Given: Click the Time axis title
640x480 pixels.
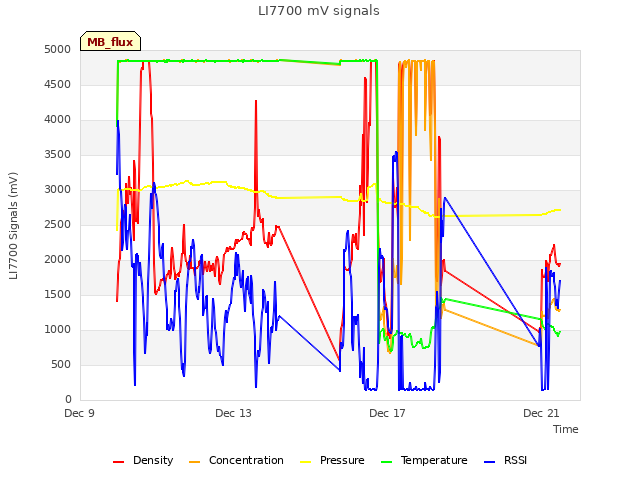Looking at the screenshot, I should [566, 429].
